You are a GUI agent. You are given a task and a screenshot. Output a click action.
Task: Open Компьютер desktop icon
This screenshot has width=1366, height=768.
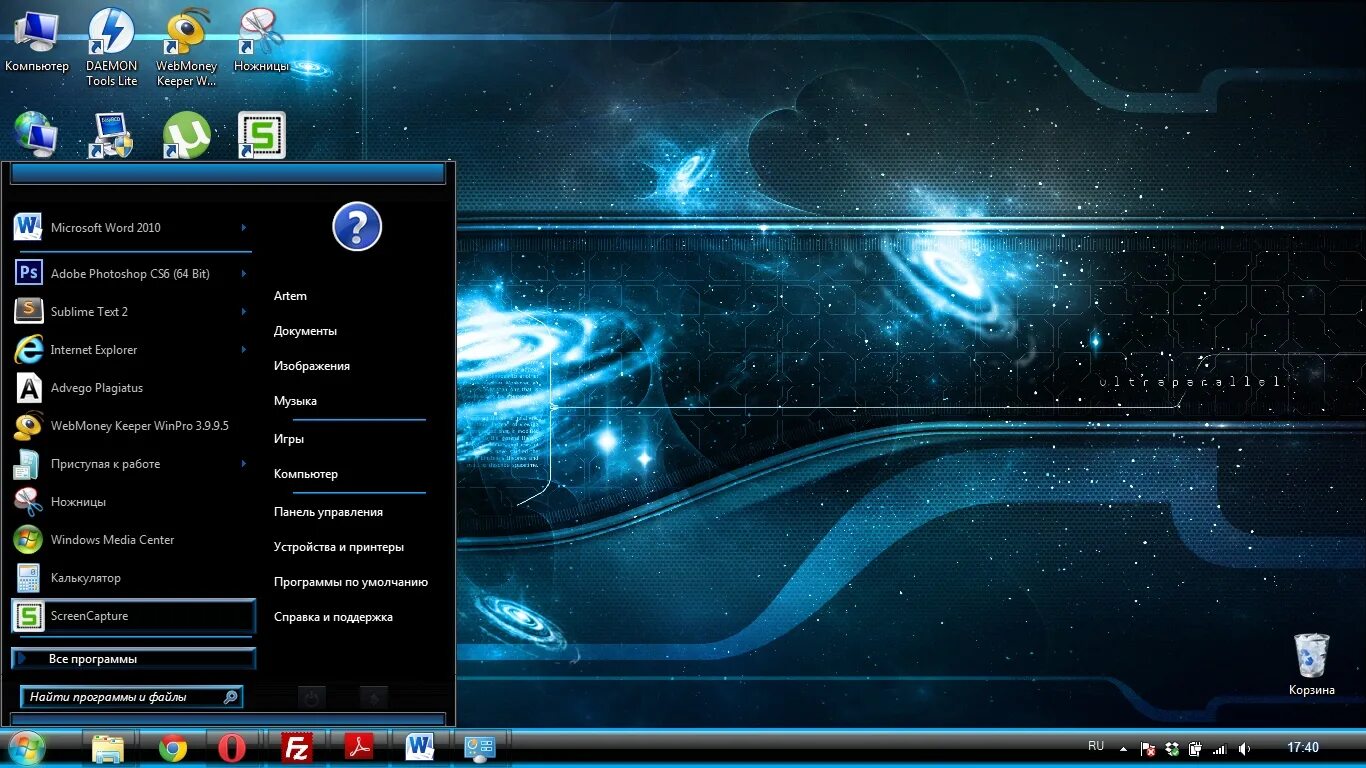(36, 42)
